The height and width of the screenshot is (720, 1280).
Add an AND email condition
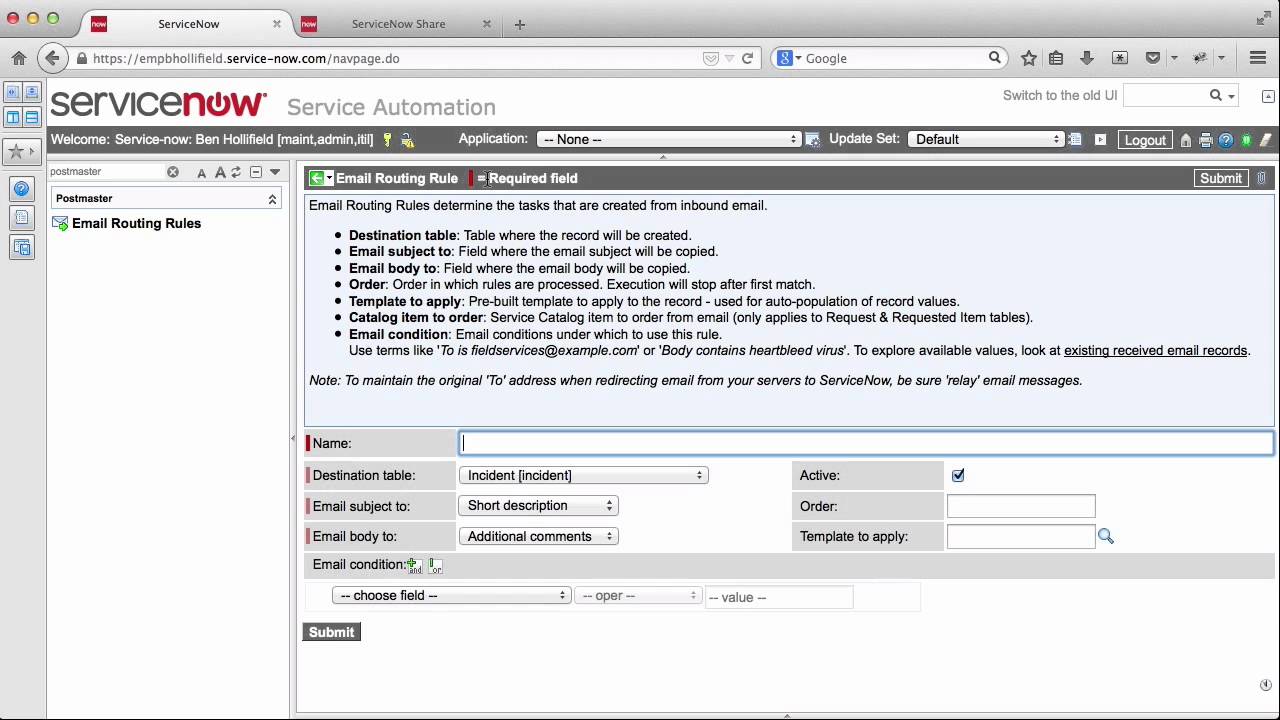(x=414, y=566)
